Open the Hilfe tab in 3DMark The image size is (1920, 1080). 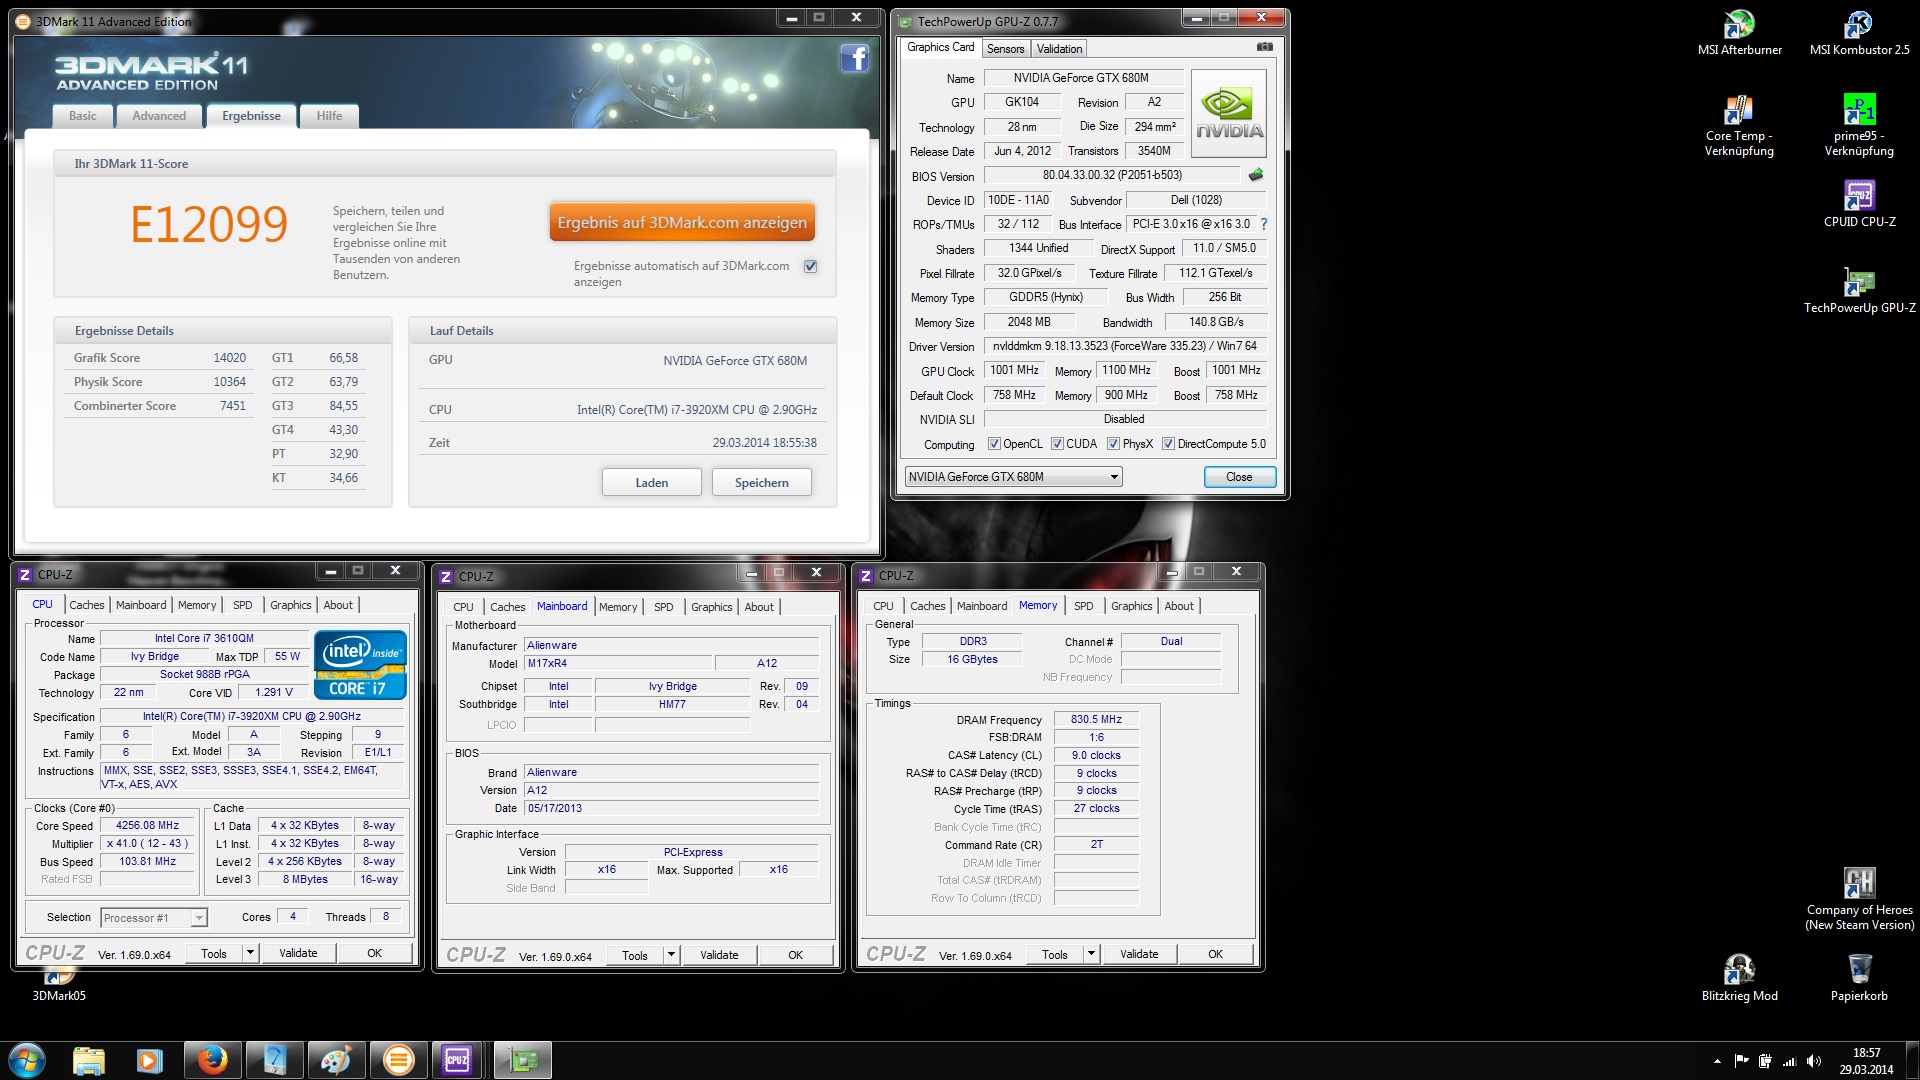click(x=329, y=116)
